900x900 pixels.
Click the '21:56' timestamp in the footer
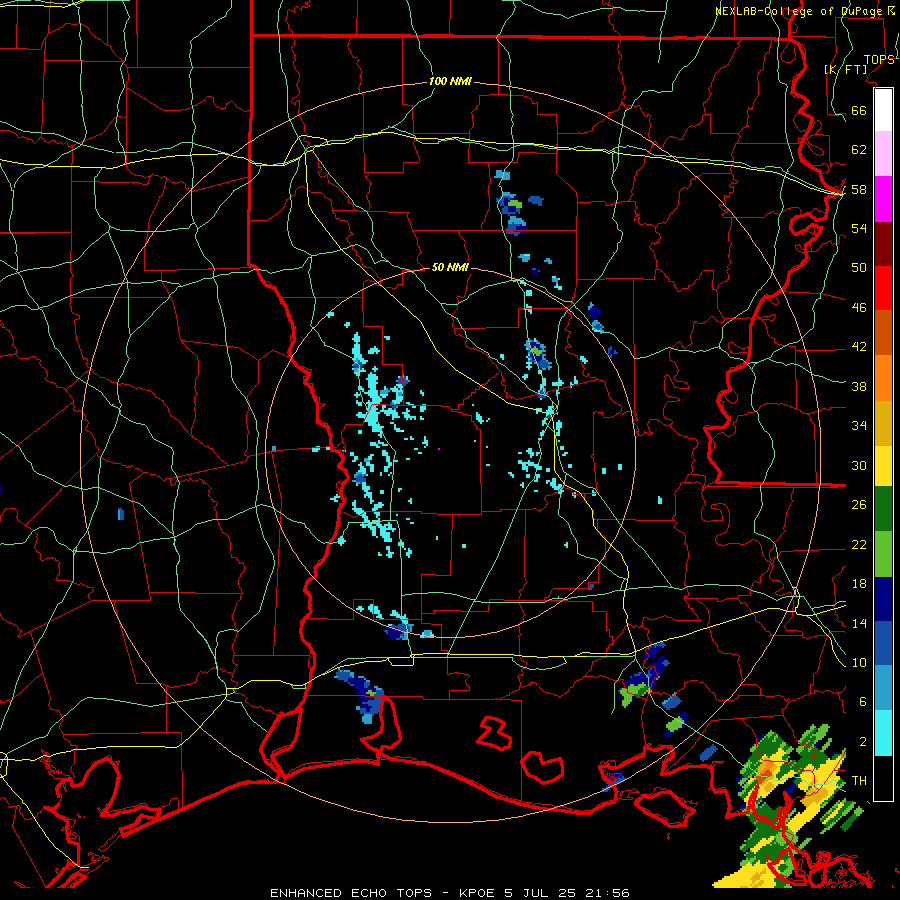tap(607, 893)
